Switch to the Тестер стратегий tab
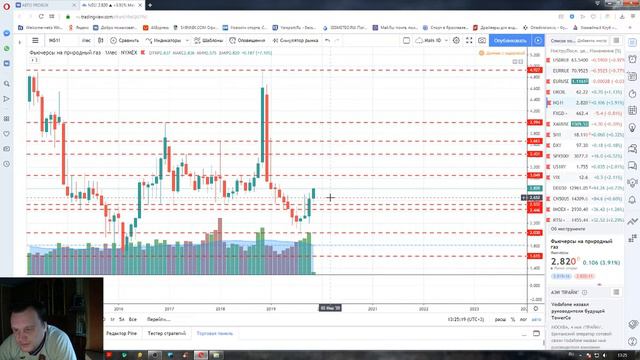The height and width of the screenshot is (360, 640). [167, 333]
